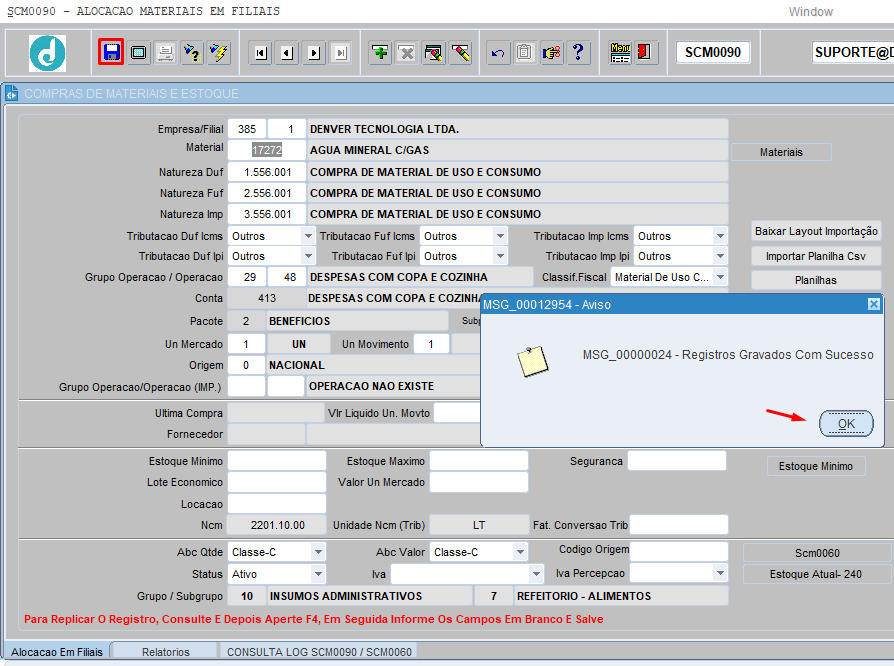Screen dimensions: 894x666
Task: Open the CONSULTA LOG SCM0090 / SCM0060 tab
Action: [319, 652]
